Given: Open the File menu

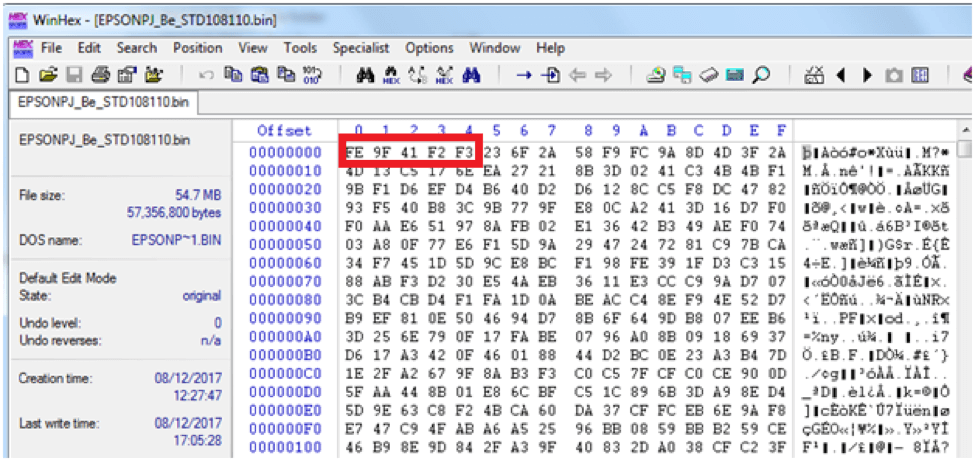Looking at the screenshot, I should [x=52, y=48].
